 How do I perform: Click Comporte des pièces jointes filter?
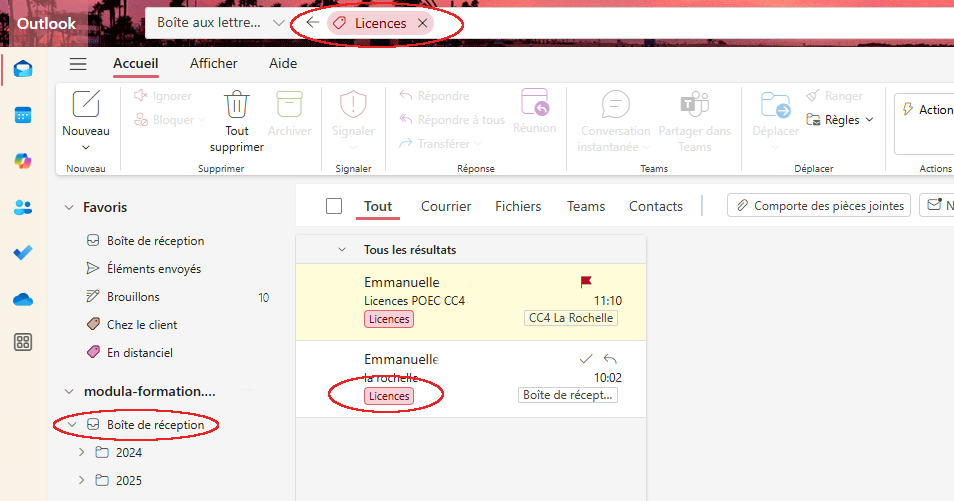[x=818, y=206]
